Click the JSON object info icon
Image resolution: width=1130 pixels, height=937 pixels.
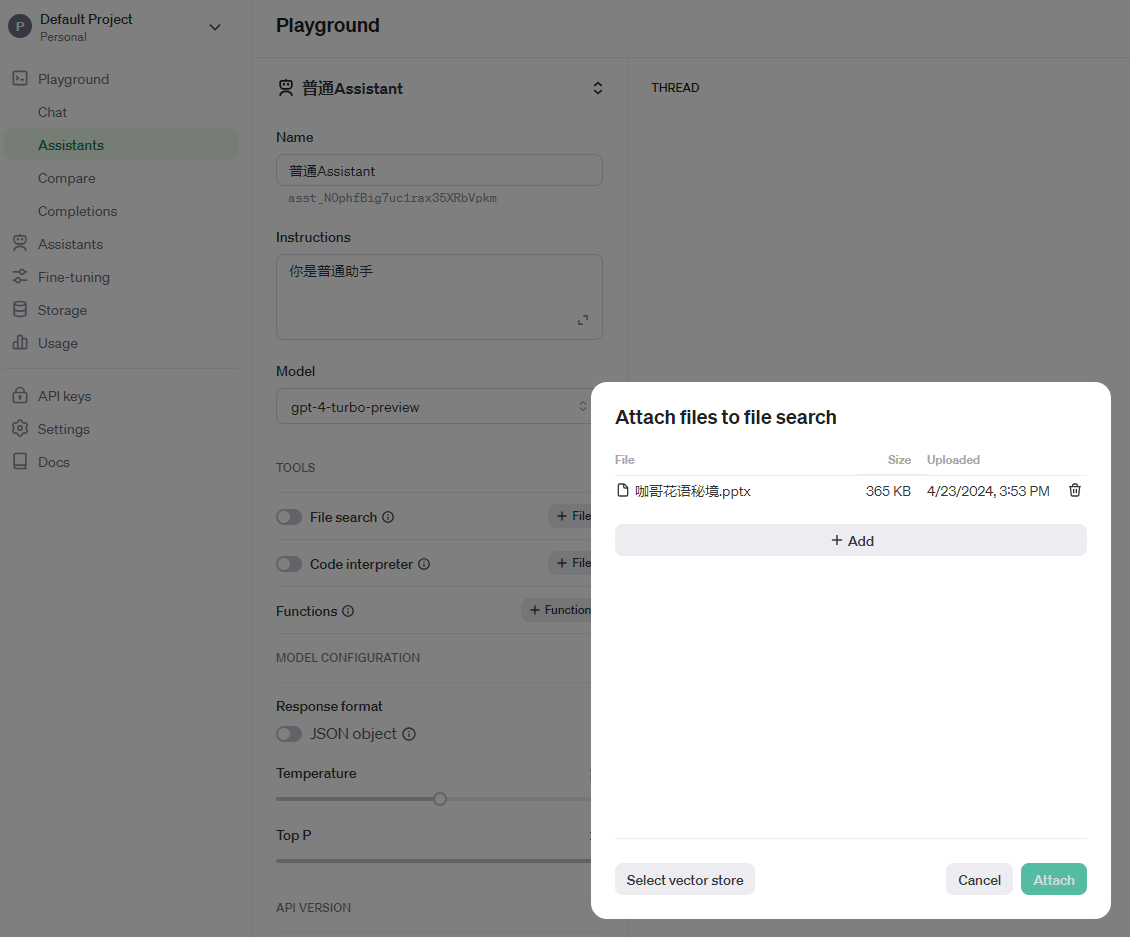[408, 734]
